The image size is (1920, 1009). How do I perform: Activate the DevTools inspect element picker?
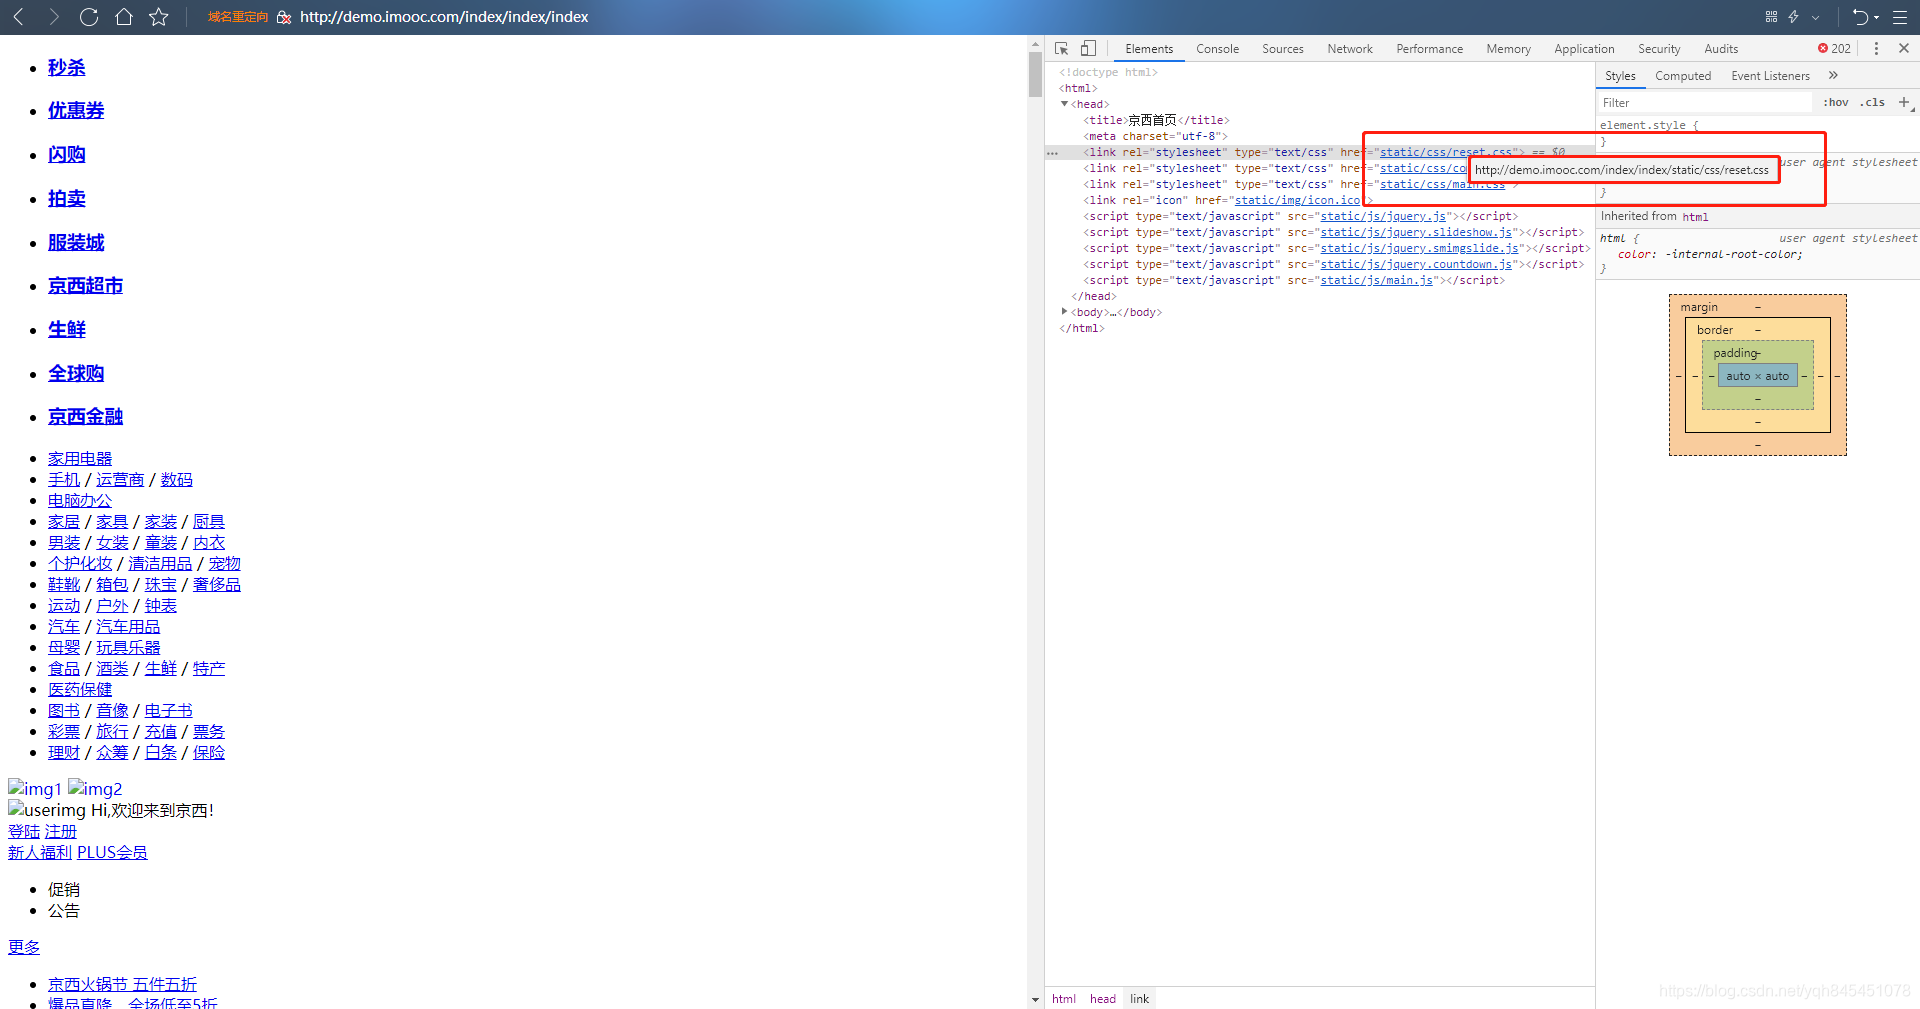point(1062,48)
